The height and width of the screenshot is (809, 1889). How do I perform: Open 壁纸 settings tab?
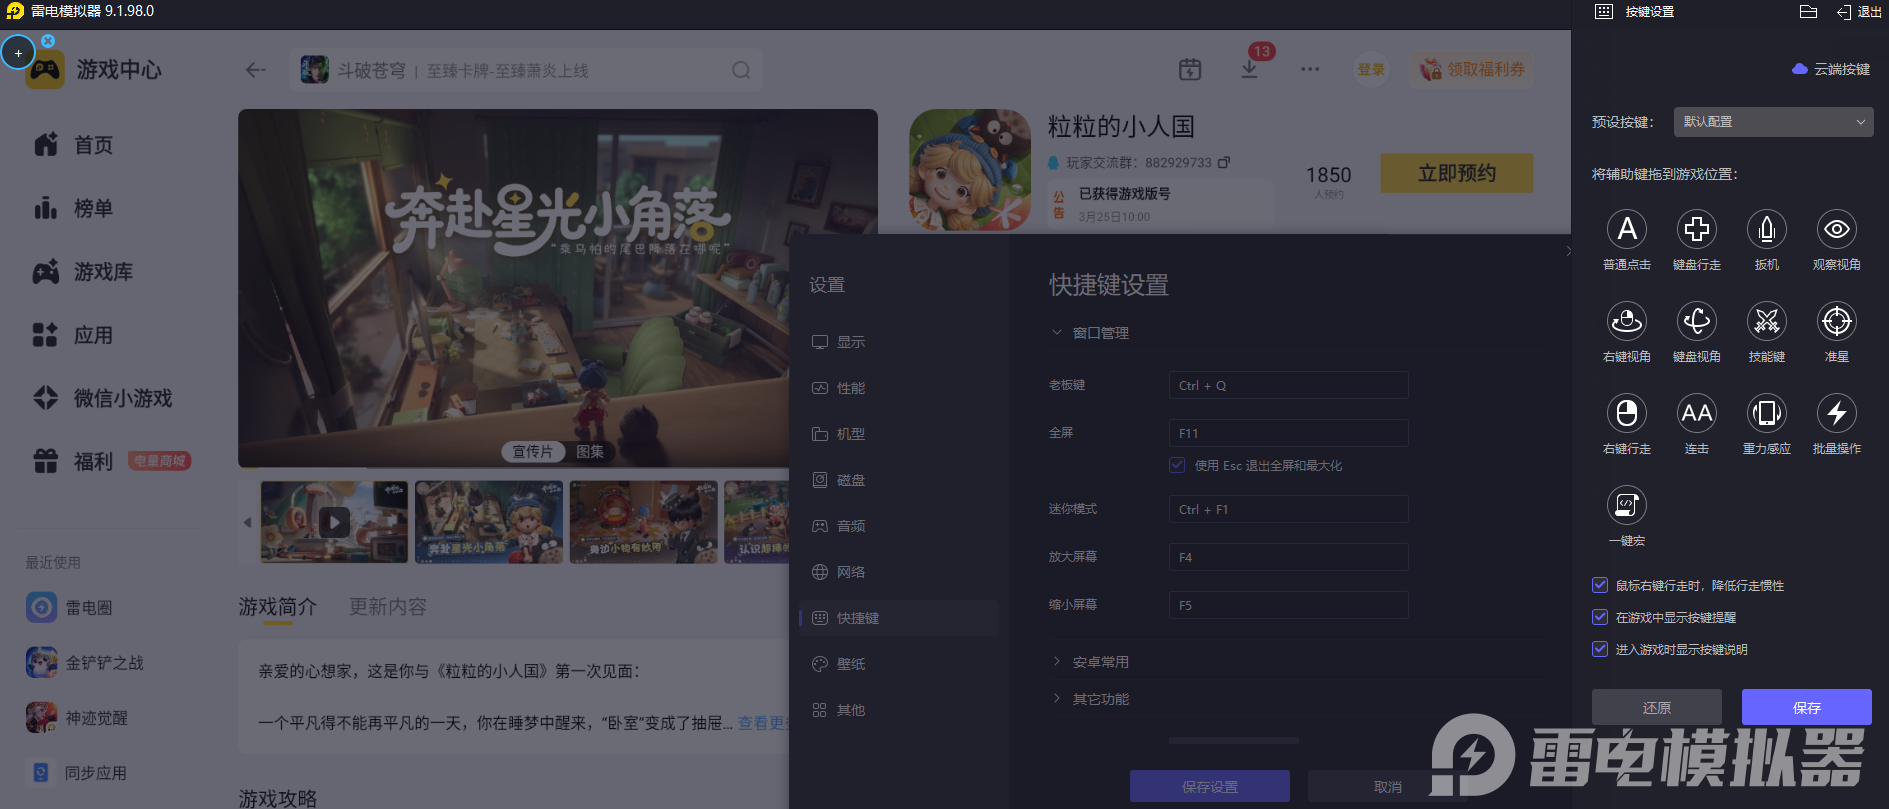(x=899, y=664)
